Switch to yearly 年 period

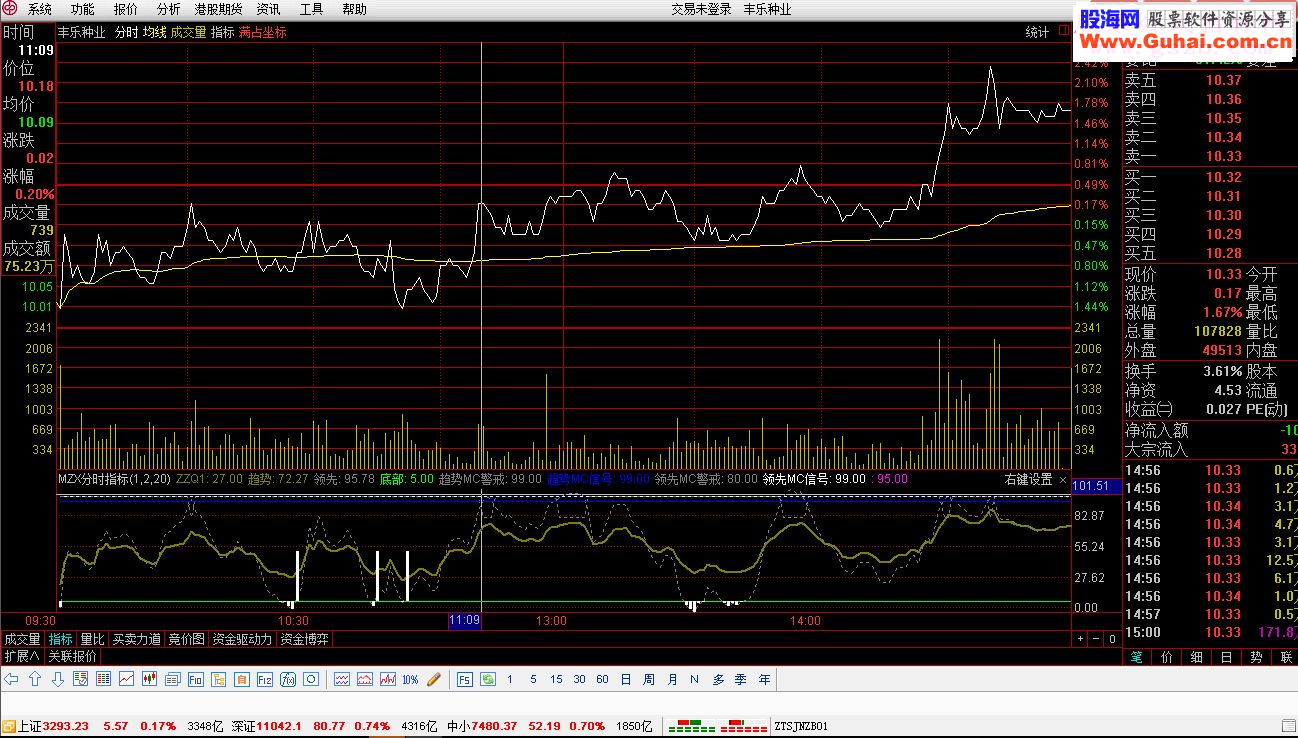[x=764, y=679]
